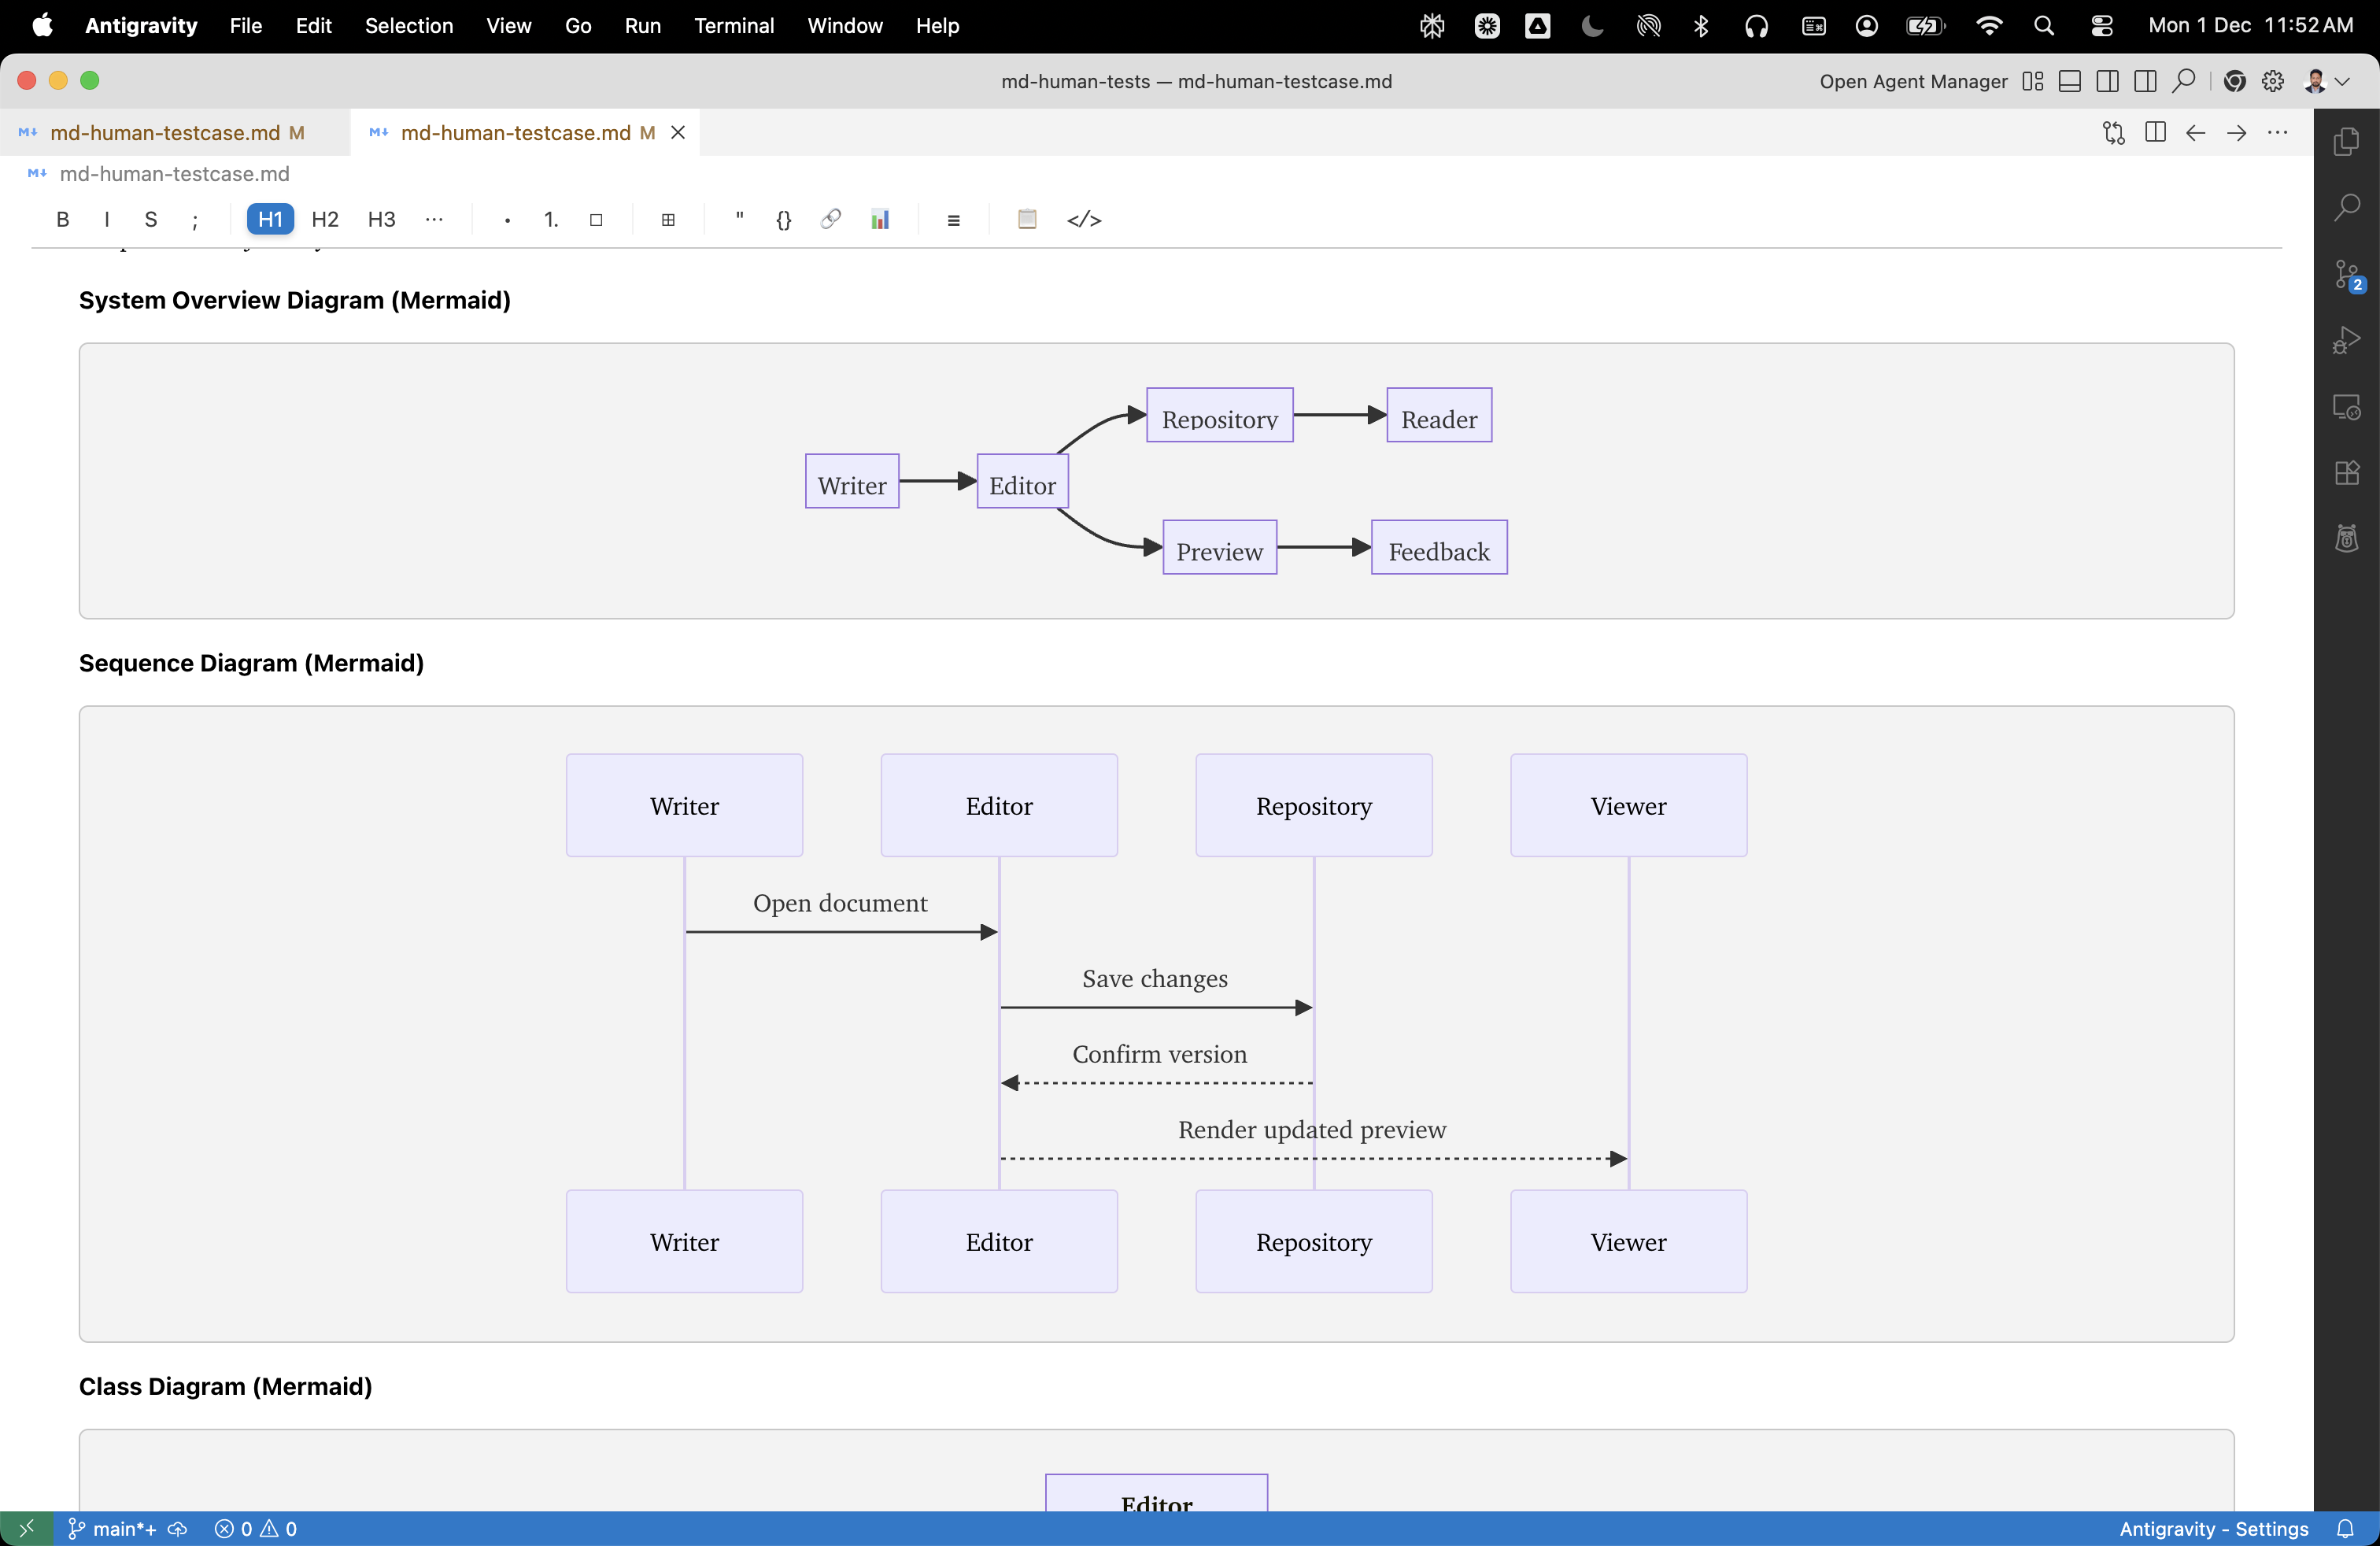Insert a table from the toolbar
Screen dimensions: 2380x1546
(x=668, y=220)
